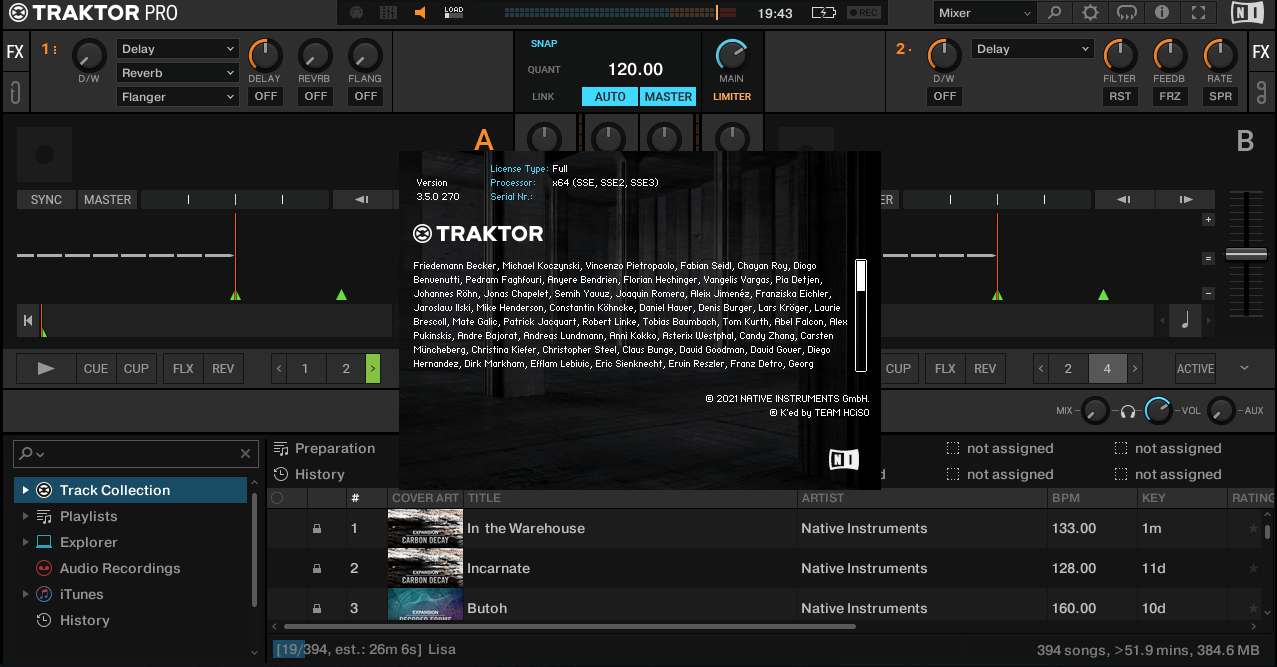Open Preferences with the gear icon
This screenshot has width=1277, height=667.
[x=1091, y=13]
